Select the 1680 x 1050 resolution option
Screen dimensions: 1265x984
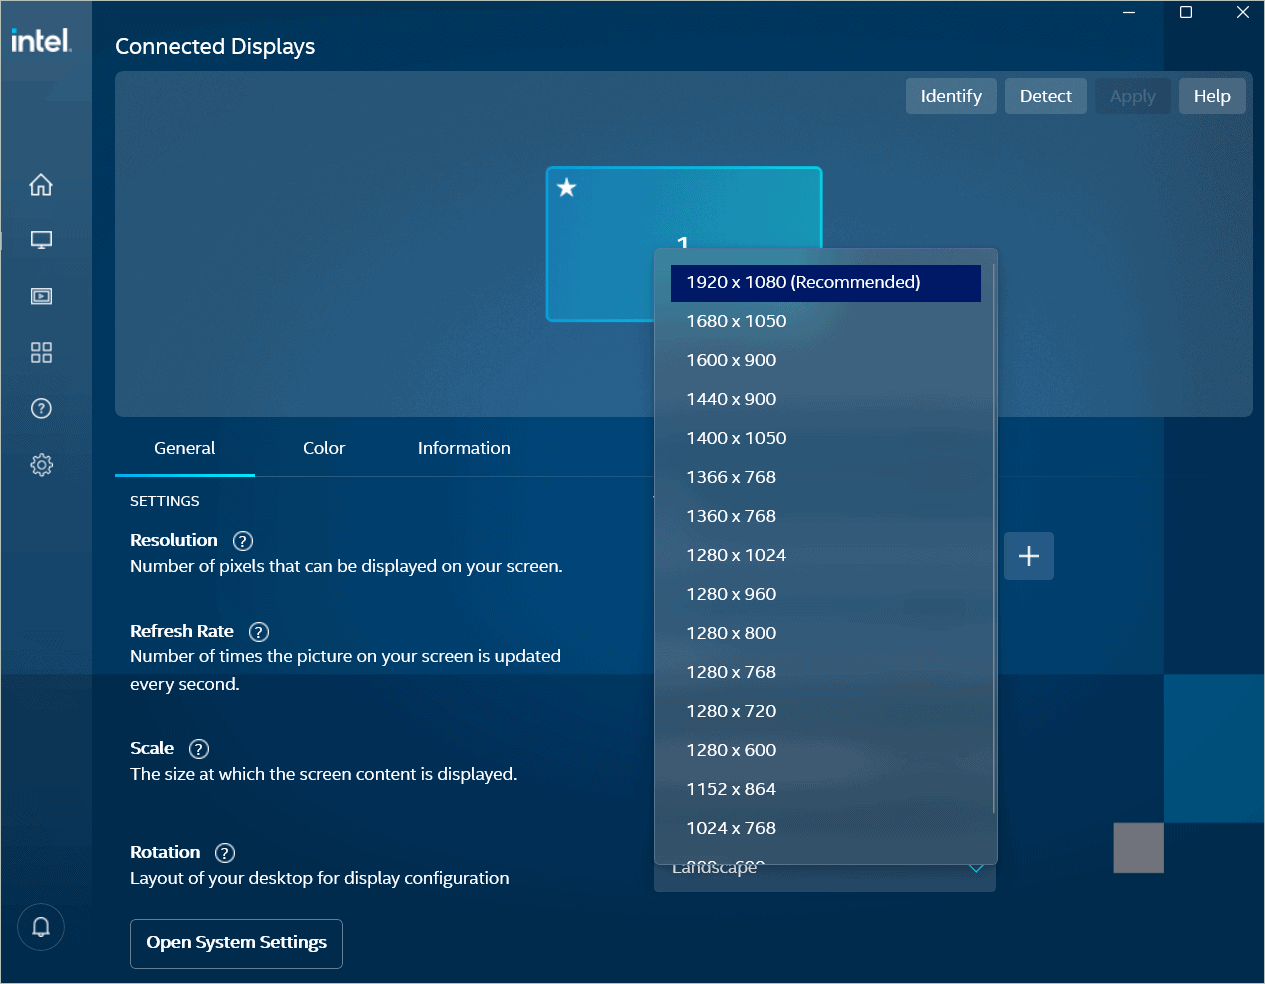coord(736,321)
